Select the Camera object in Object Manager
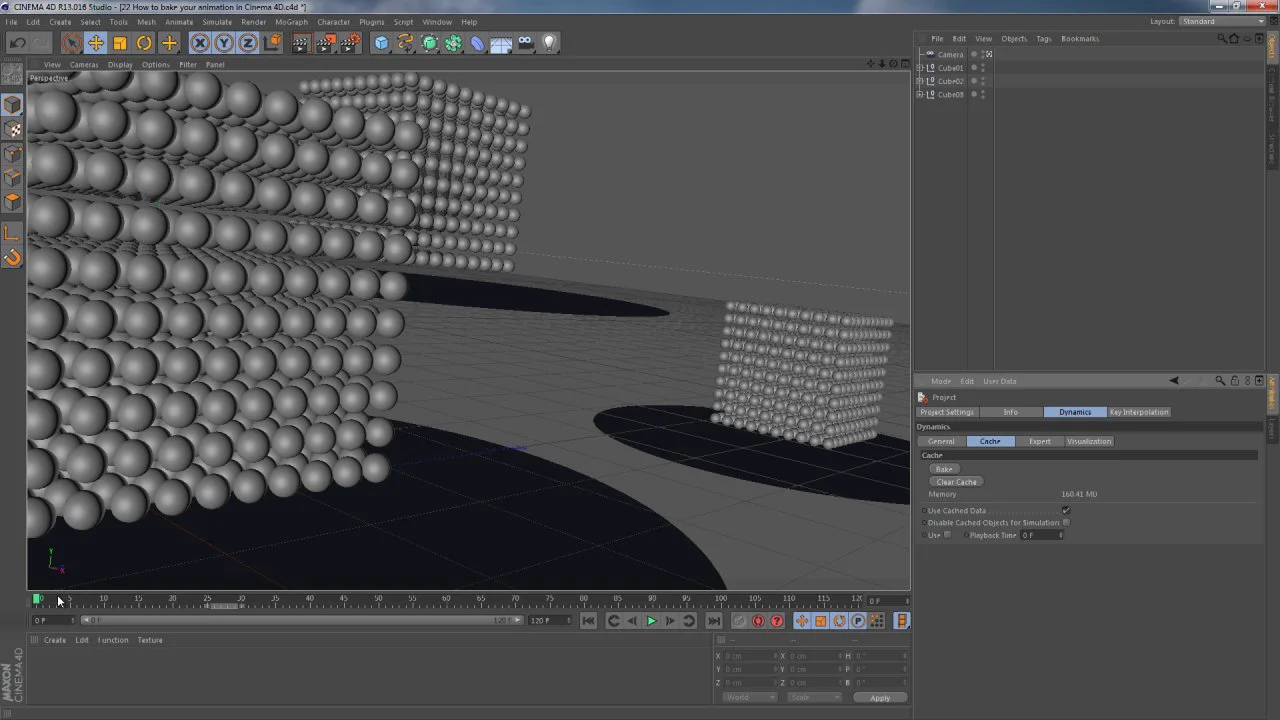 950,54
